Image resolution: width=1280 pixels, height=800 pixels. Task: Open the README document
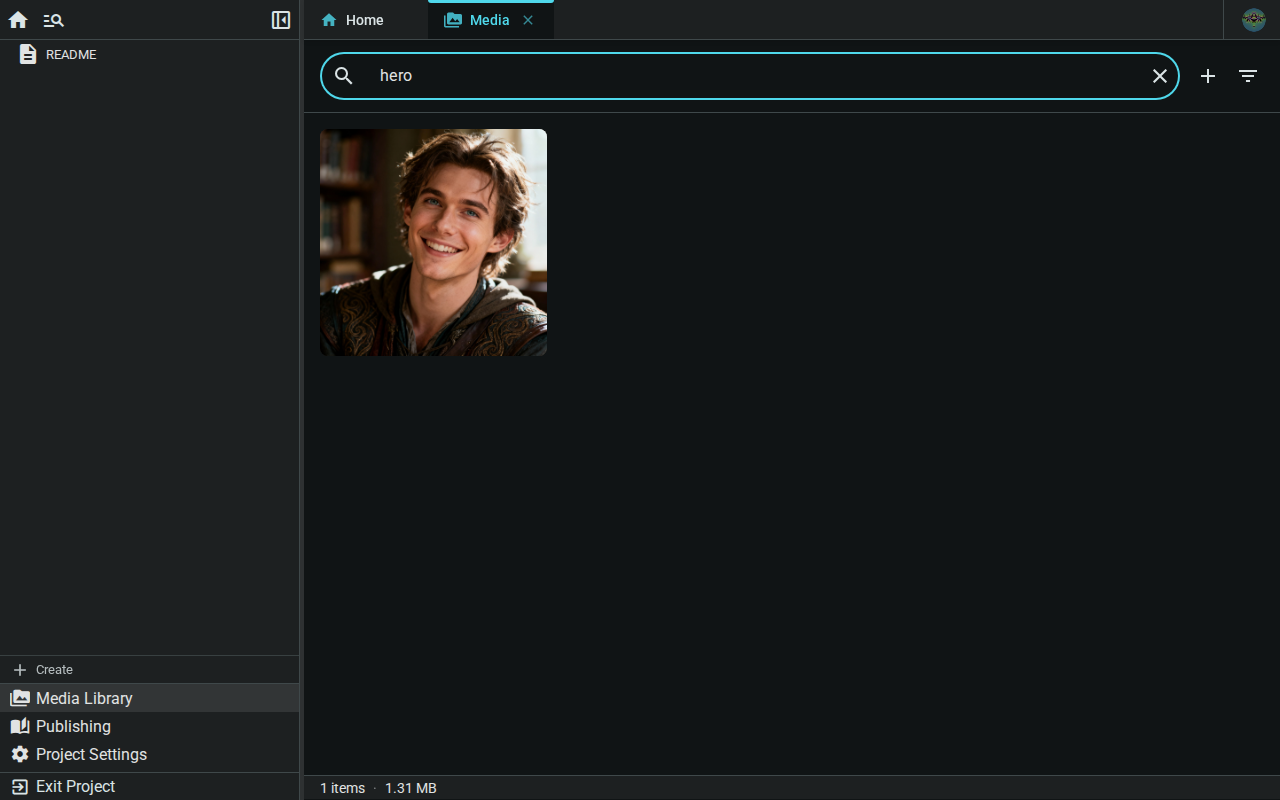pyautogui.click(x=150, y=55)
